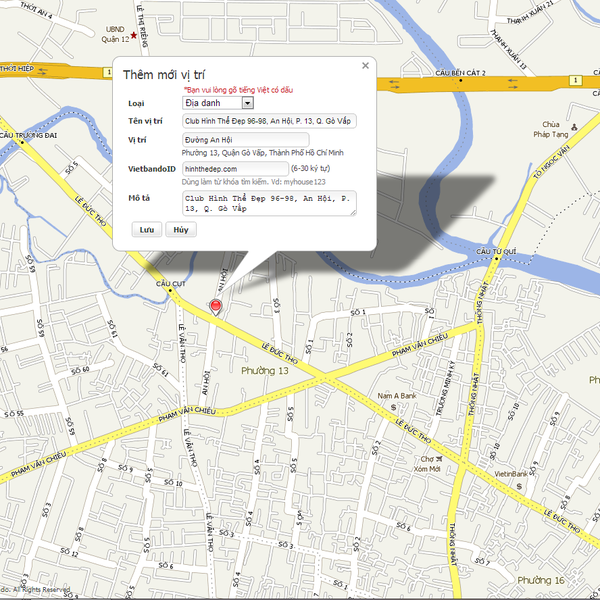Click the red location marker pin
Viewport: 600px width, 600px height.
(216, 307)
